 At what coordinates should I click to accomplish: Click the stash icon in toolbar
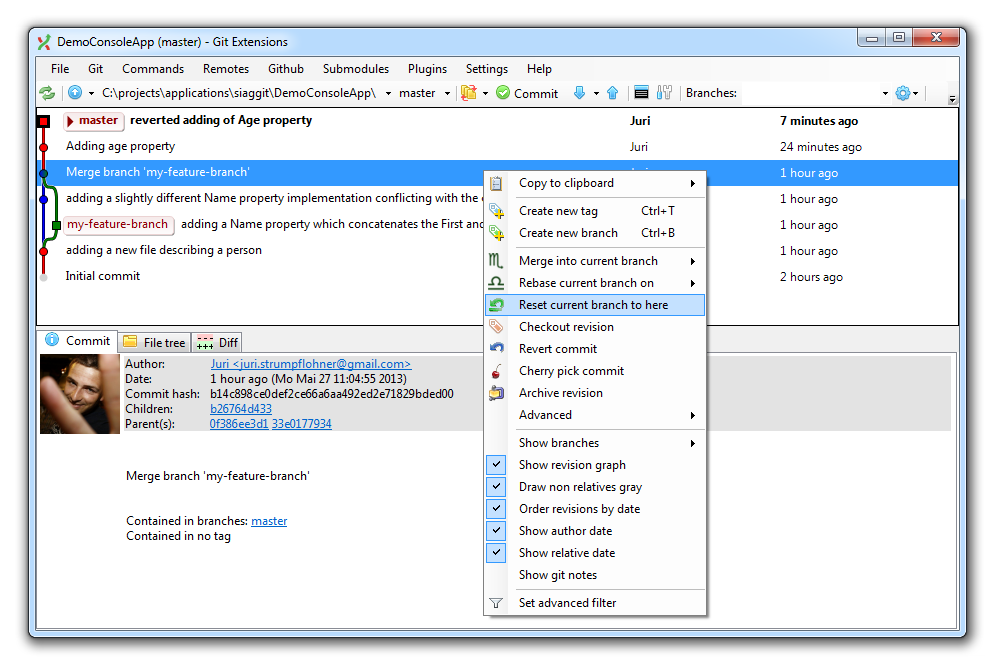point(469,93)
